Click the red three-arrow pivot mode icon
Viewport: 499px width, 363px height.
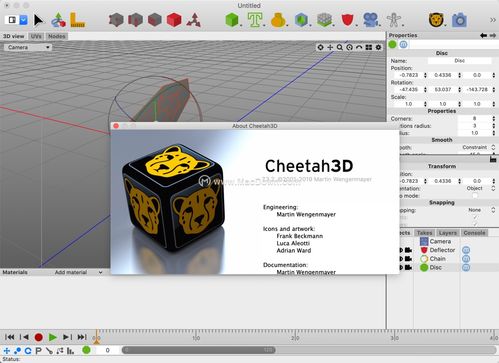(194, 20)
